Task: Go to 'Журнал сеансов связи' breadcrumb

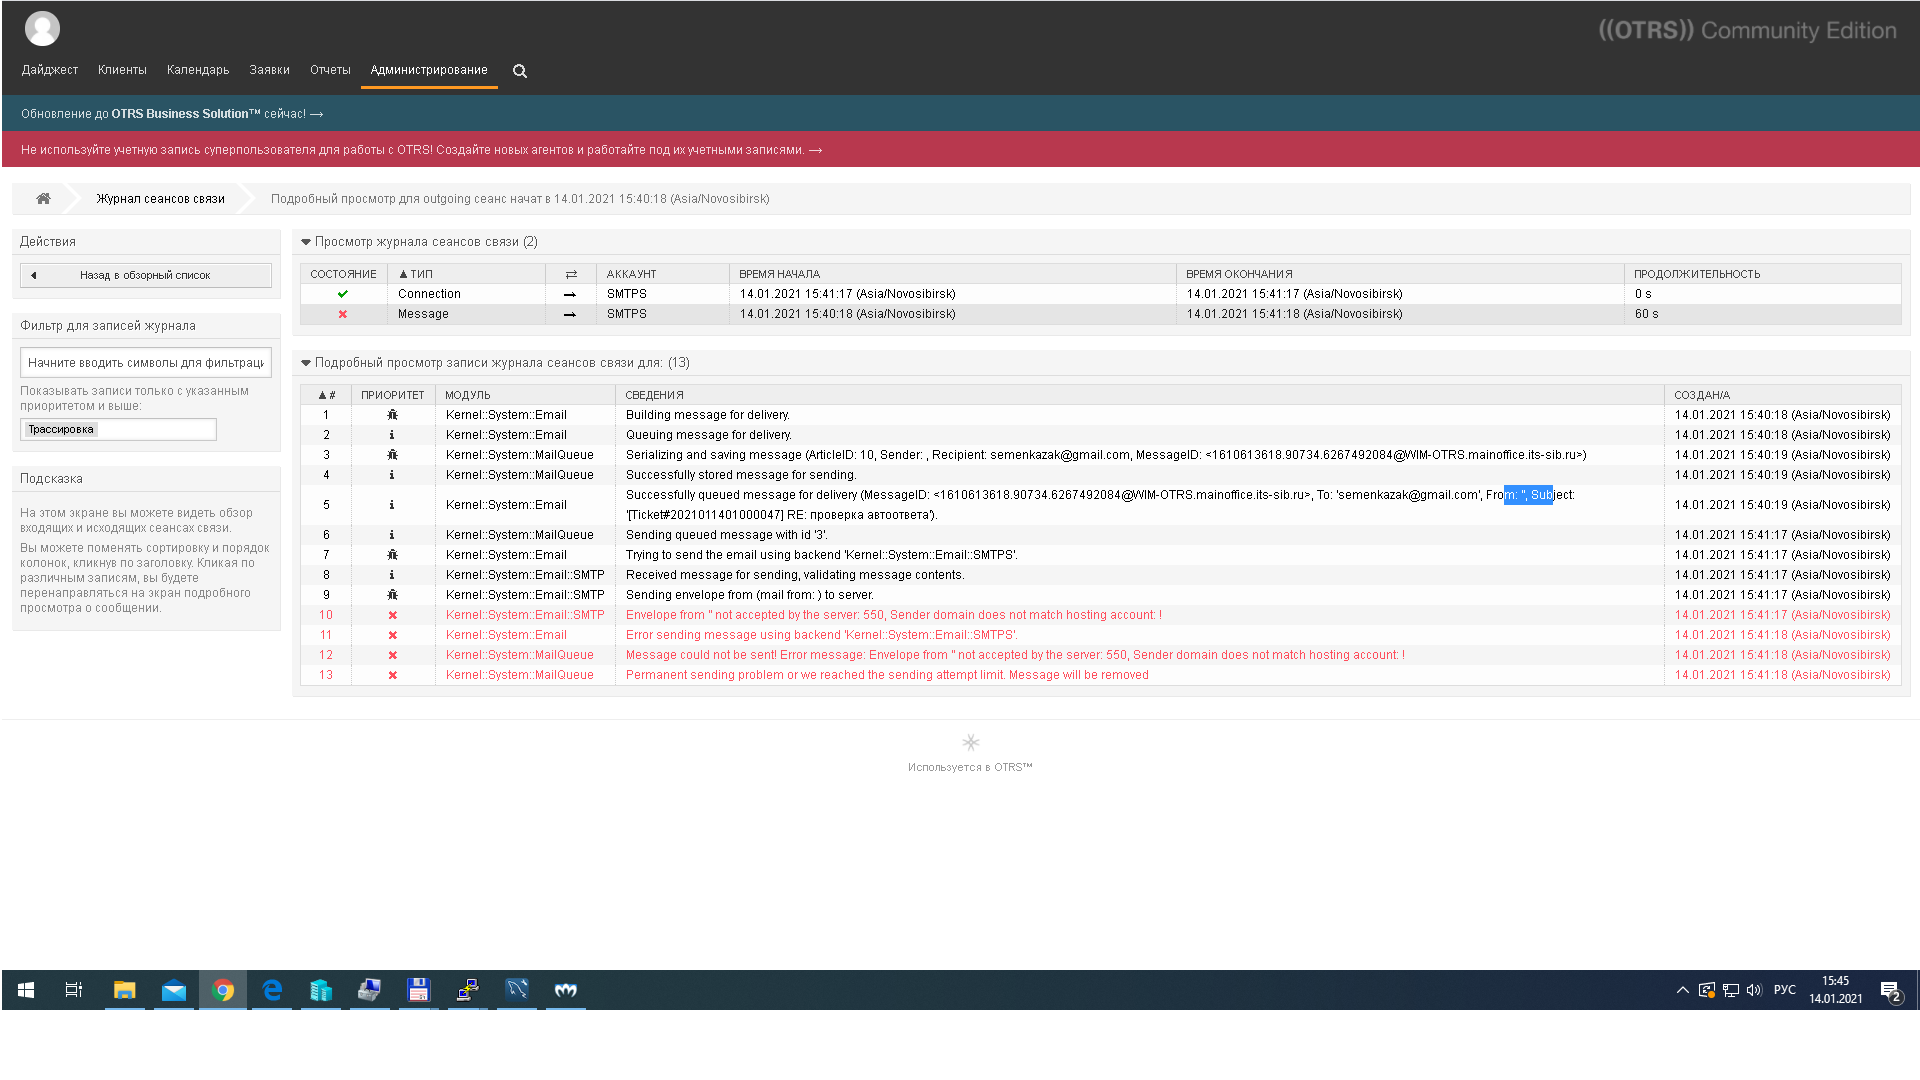Action: click(x=160, y=199)
